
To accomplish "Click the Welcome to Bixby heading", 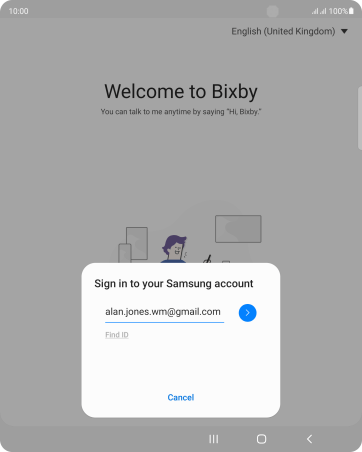I will tap(181, 91).
